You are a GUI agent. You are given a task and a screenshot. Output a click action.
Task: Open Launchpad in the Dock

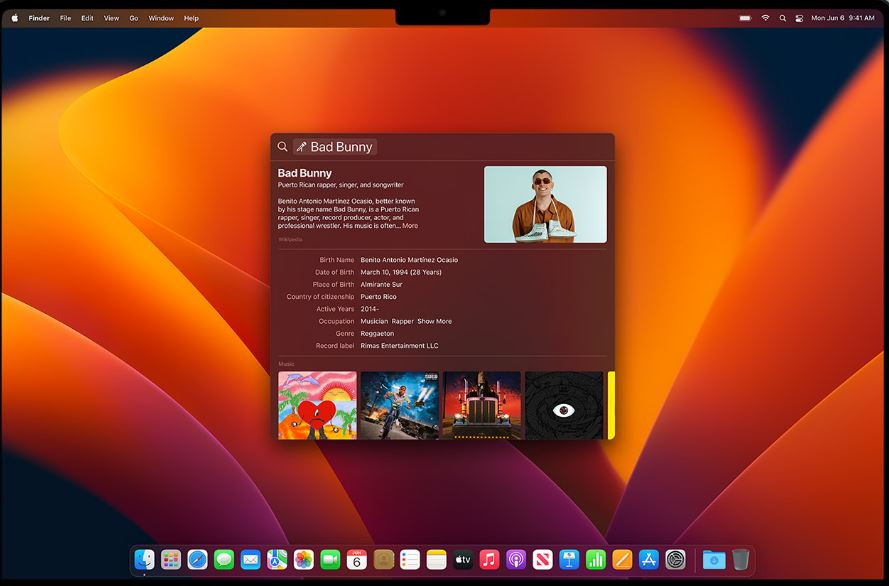[171, 560]
